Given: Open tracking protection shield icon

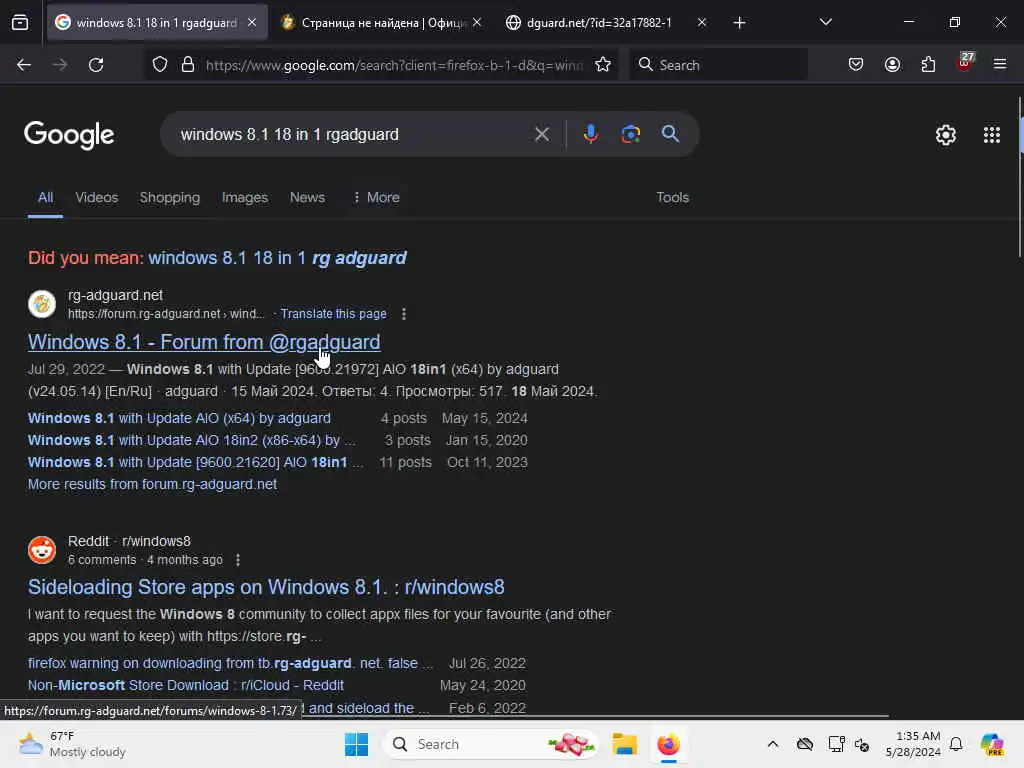Looking at the screenshot, I should pyautogui.click(x=160, y=65).
